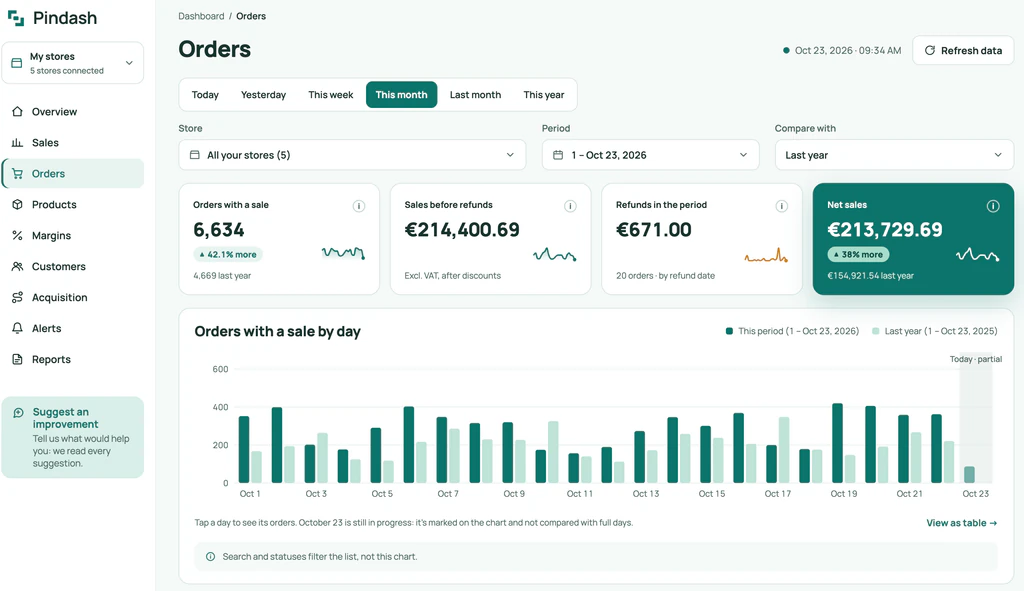Open the Compare with Last year dropdown
The image size is (1024, 591).
[x=894, y=155]
